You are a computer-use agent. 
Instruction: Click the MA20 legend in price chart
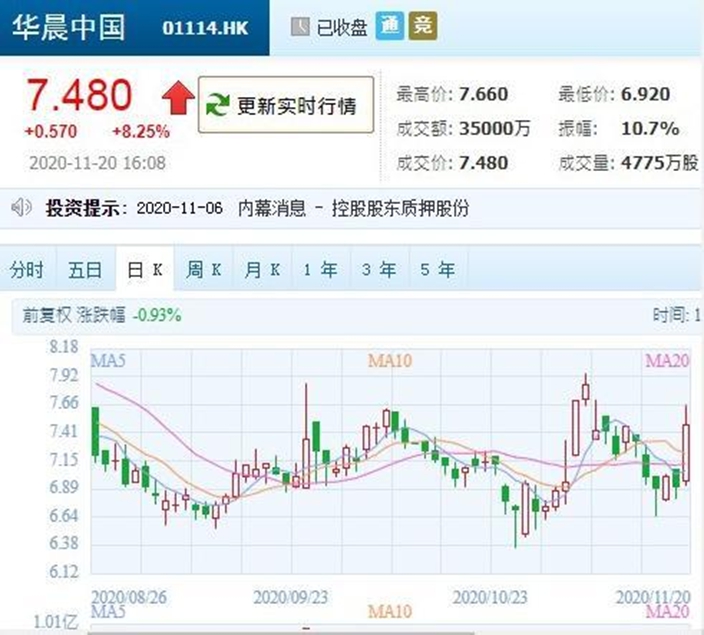point(667,360)
